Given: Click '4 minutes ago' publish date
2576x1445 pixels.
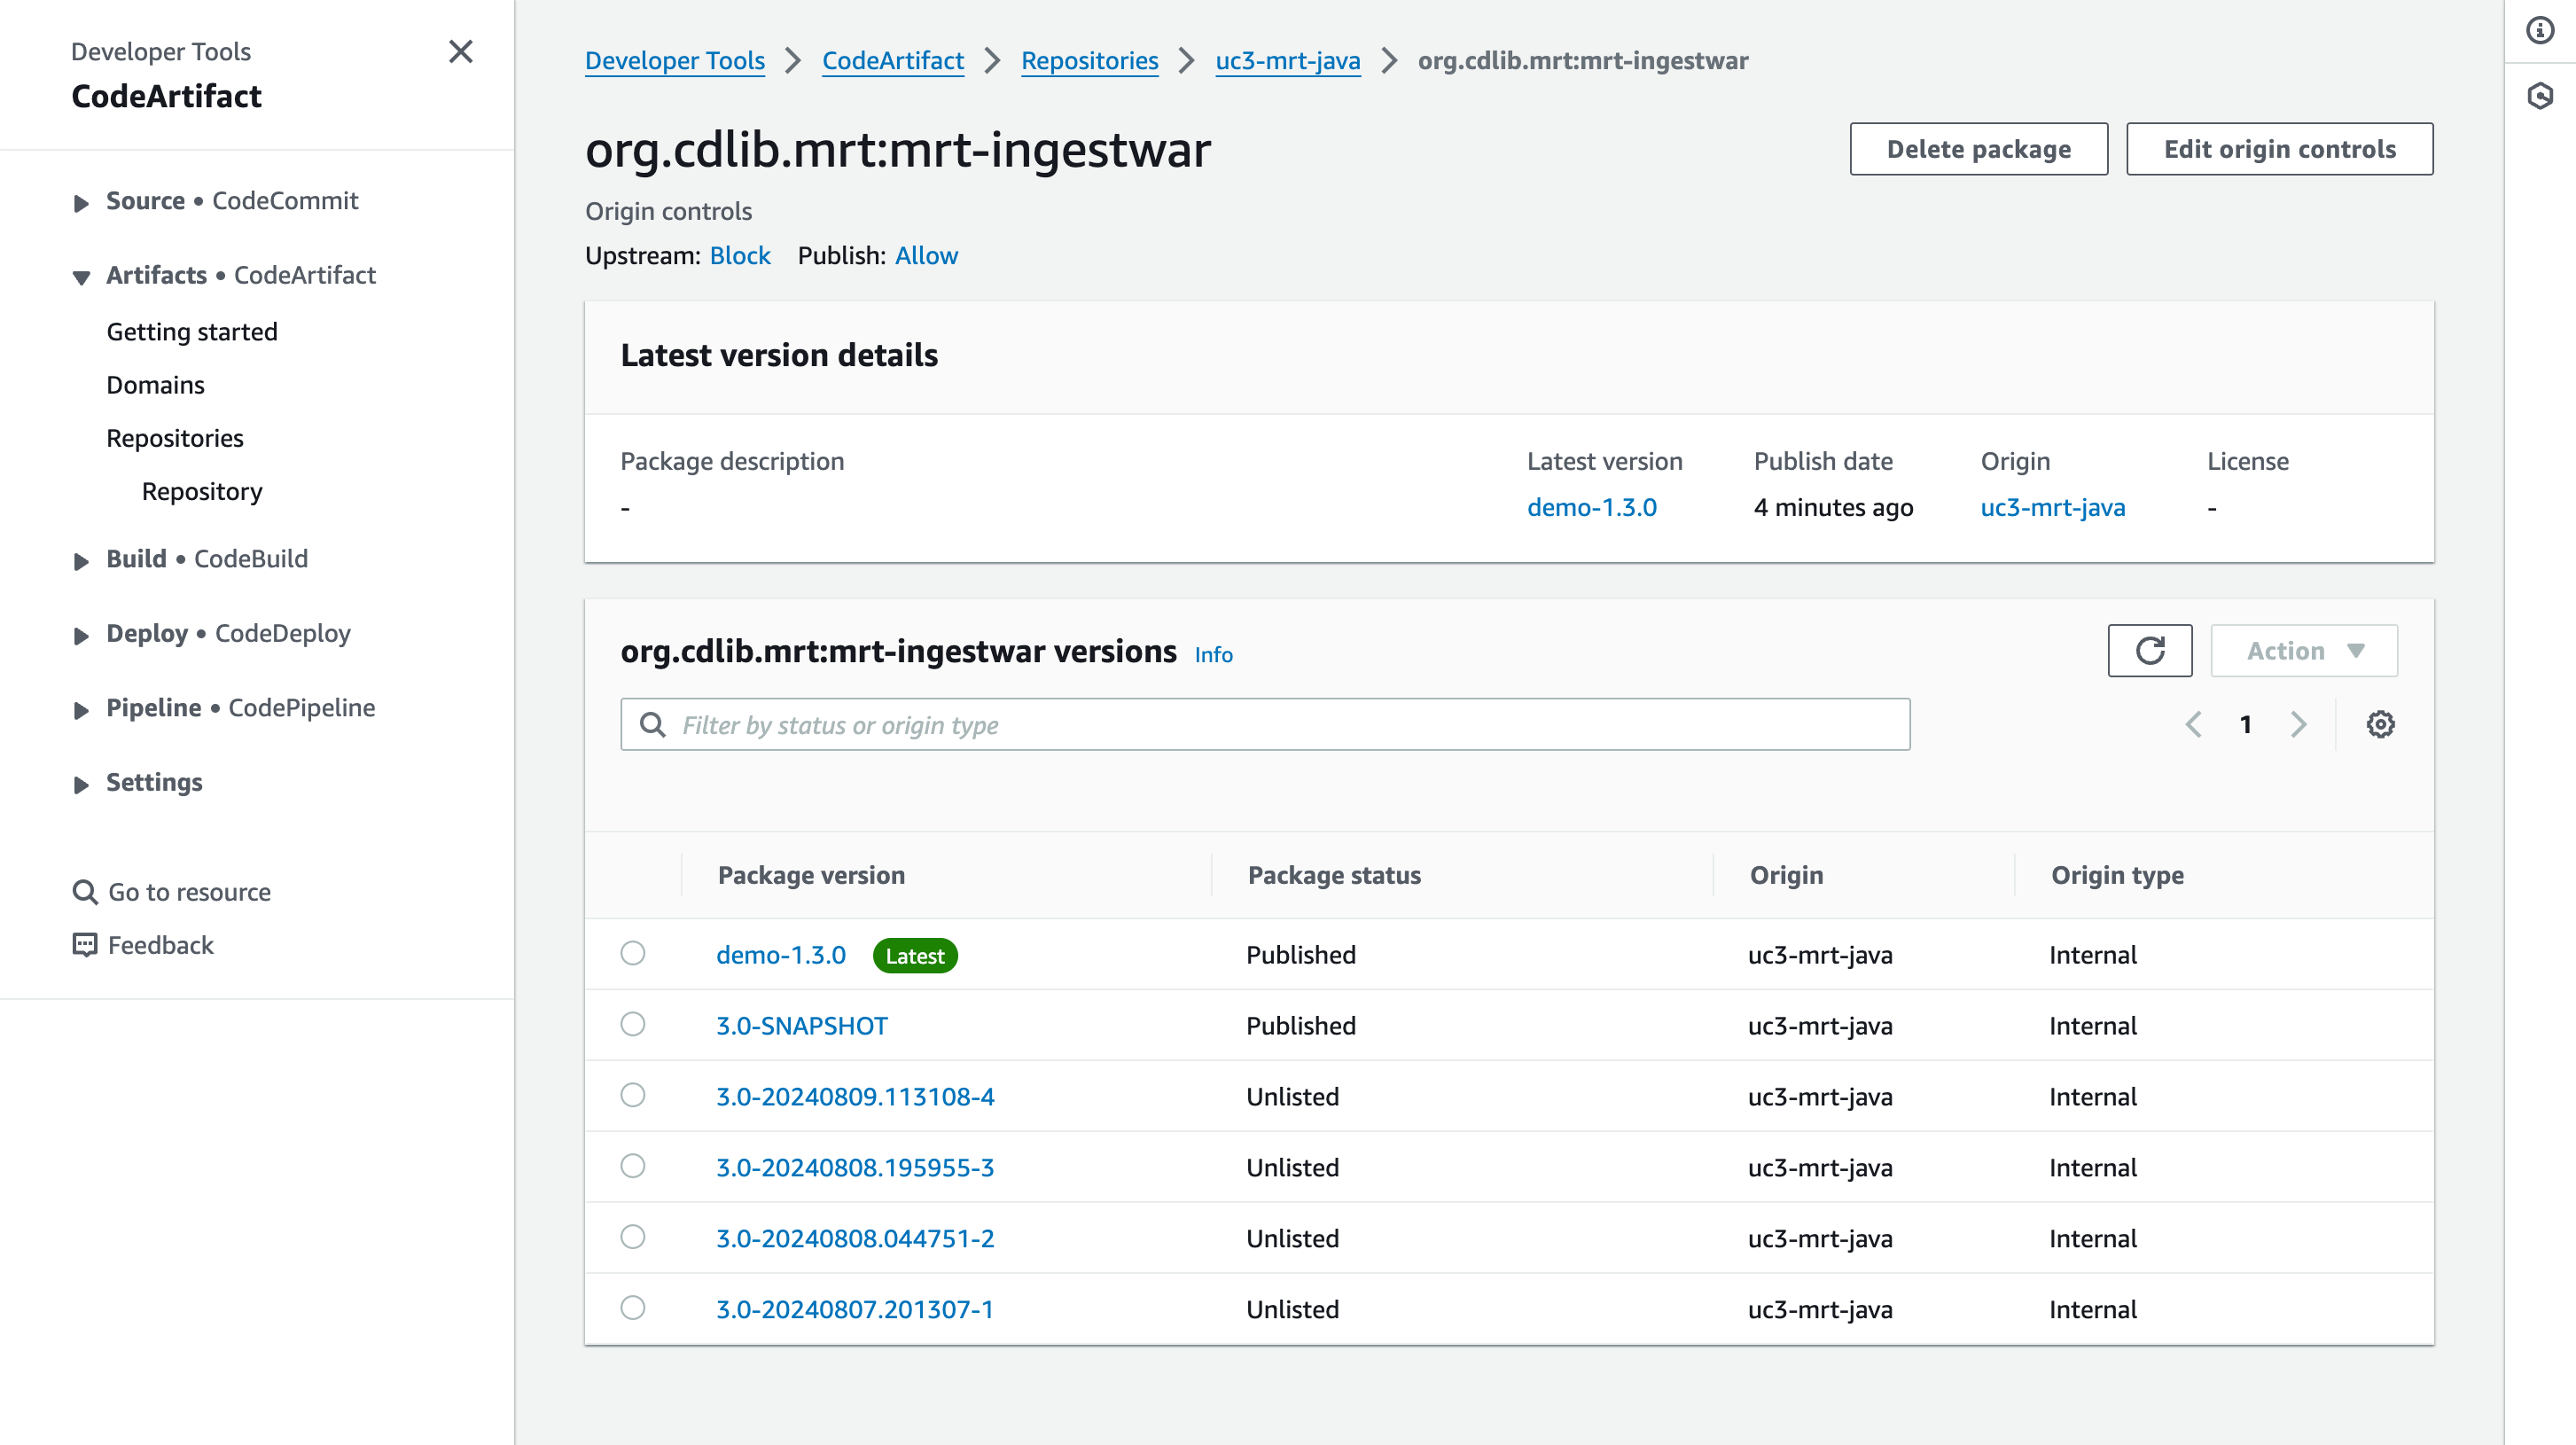Looking at the screenshot, I should 1833,508.
